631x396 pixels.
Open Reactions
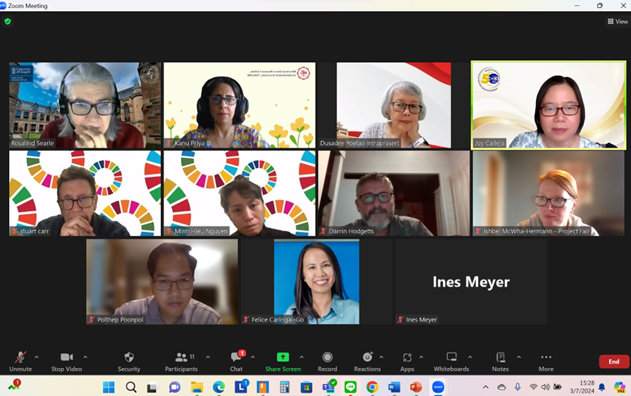(x=367, y=361)
